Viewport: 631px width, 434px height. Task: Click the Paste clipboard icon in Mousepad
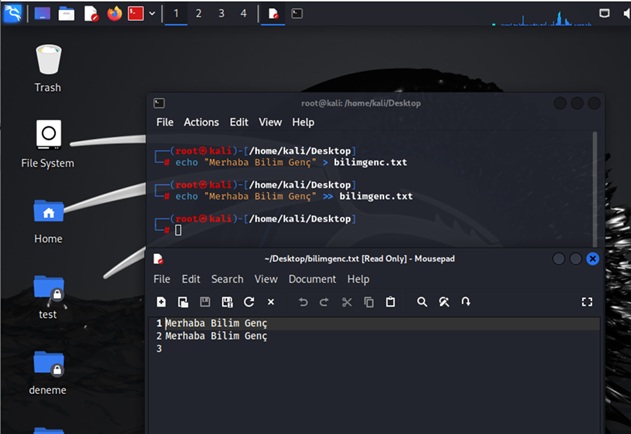coord(390,302)
